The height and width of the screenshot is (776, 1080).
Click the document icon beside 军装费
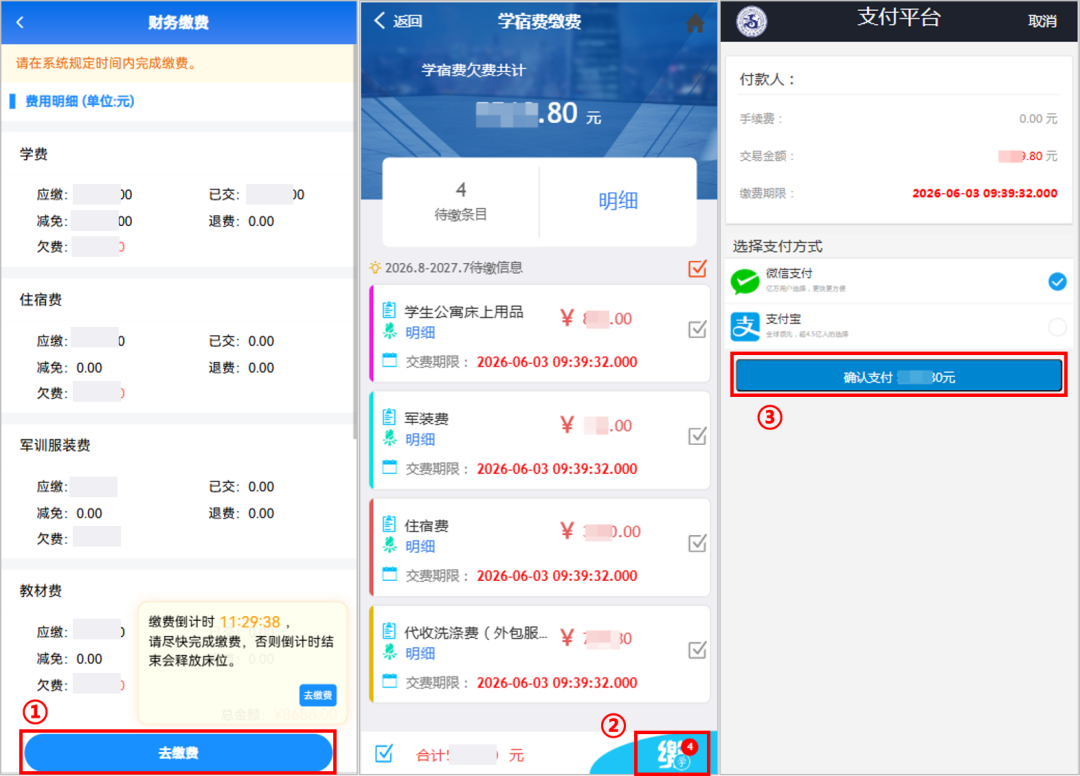pyautogui.click(x=389, y=417)
